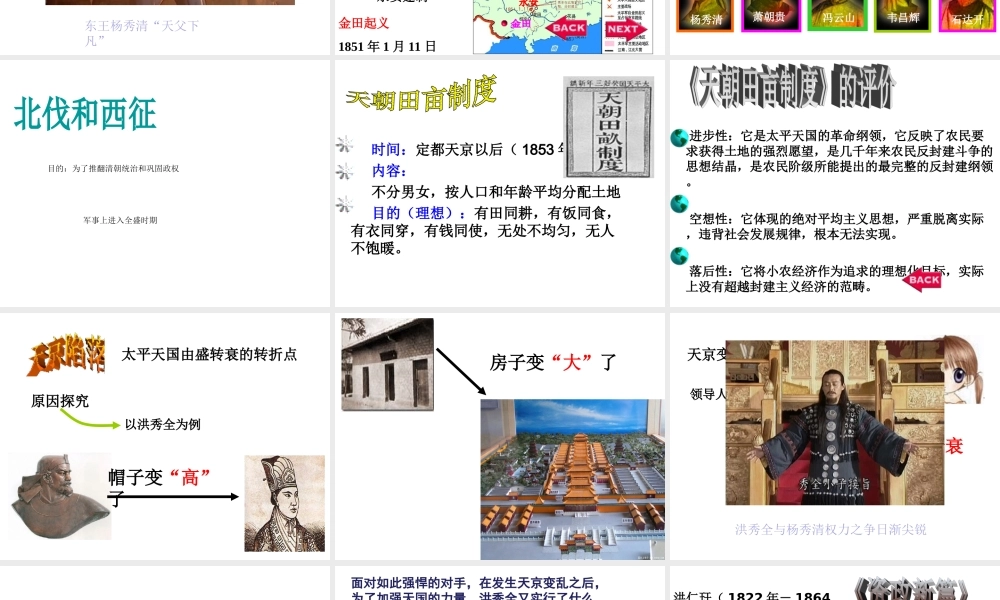This screenshot has width=1000, height=600.
Task: Click the snowflake bullet beside 内容
Action: click(345, 171)
